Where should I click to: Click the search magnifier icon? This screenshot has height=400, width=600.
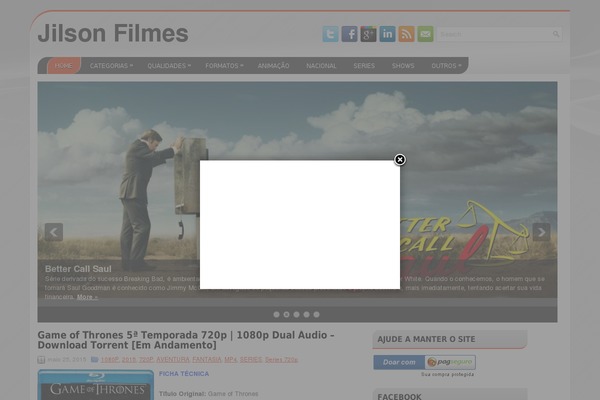coord(556,34)
